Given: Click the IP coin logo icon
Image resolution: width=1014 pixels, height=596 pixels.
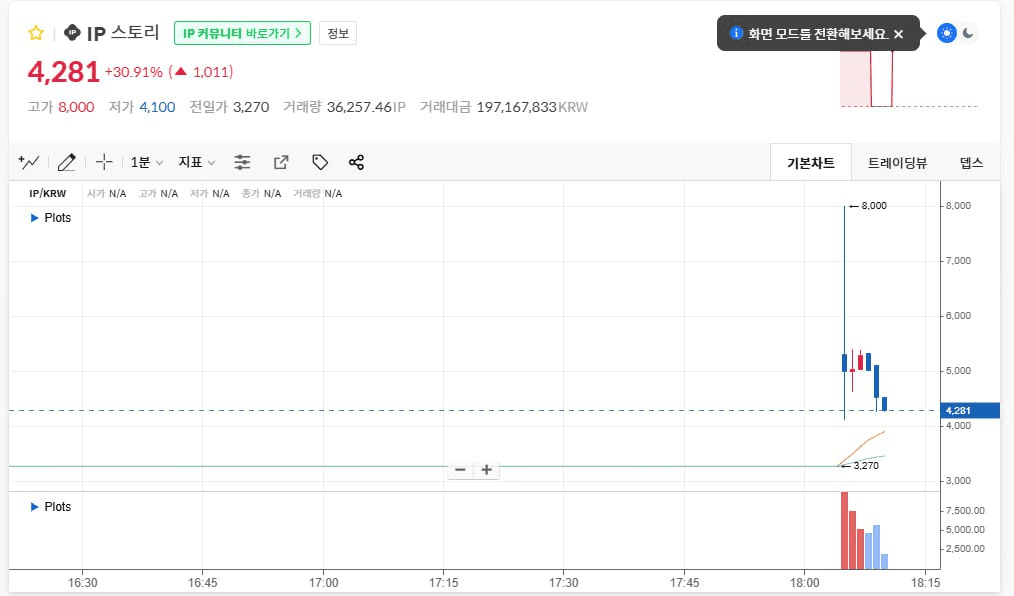Looking at the screenshot, I should pos(72,32).
